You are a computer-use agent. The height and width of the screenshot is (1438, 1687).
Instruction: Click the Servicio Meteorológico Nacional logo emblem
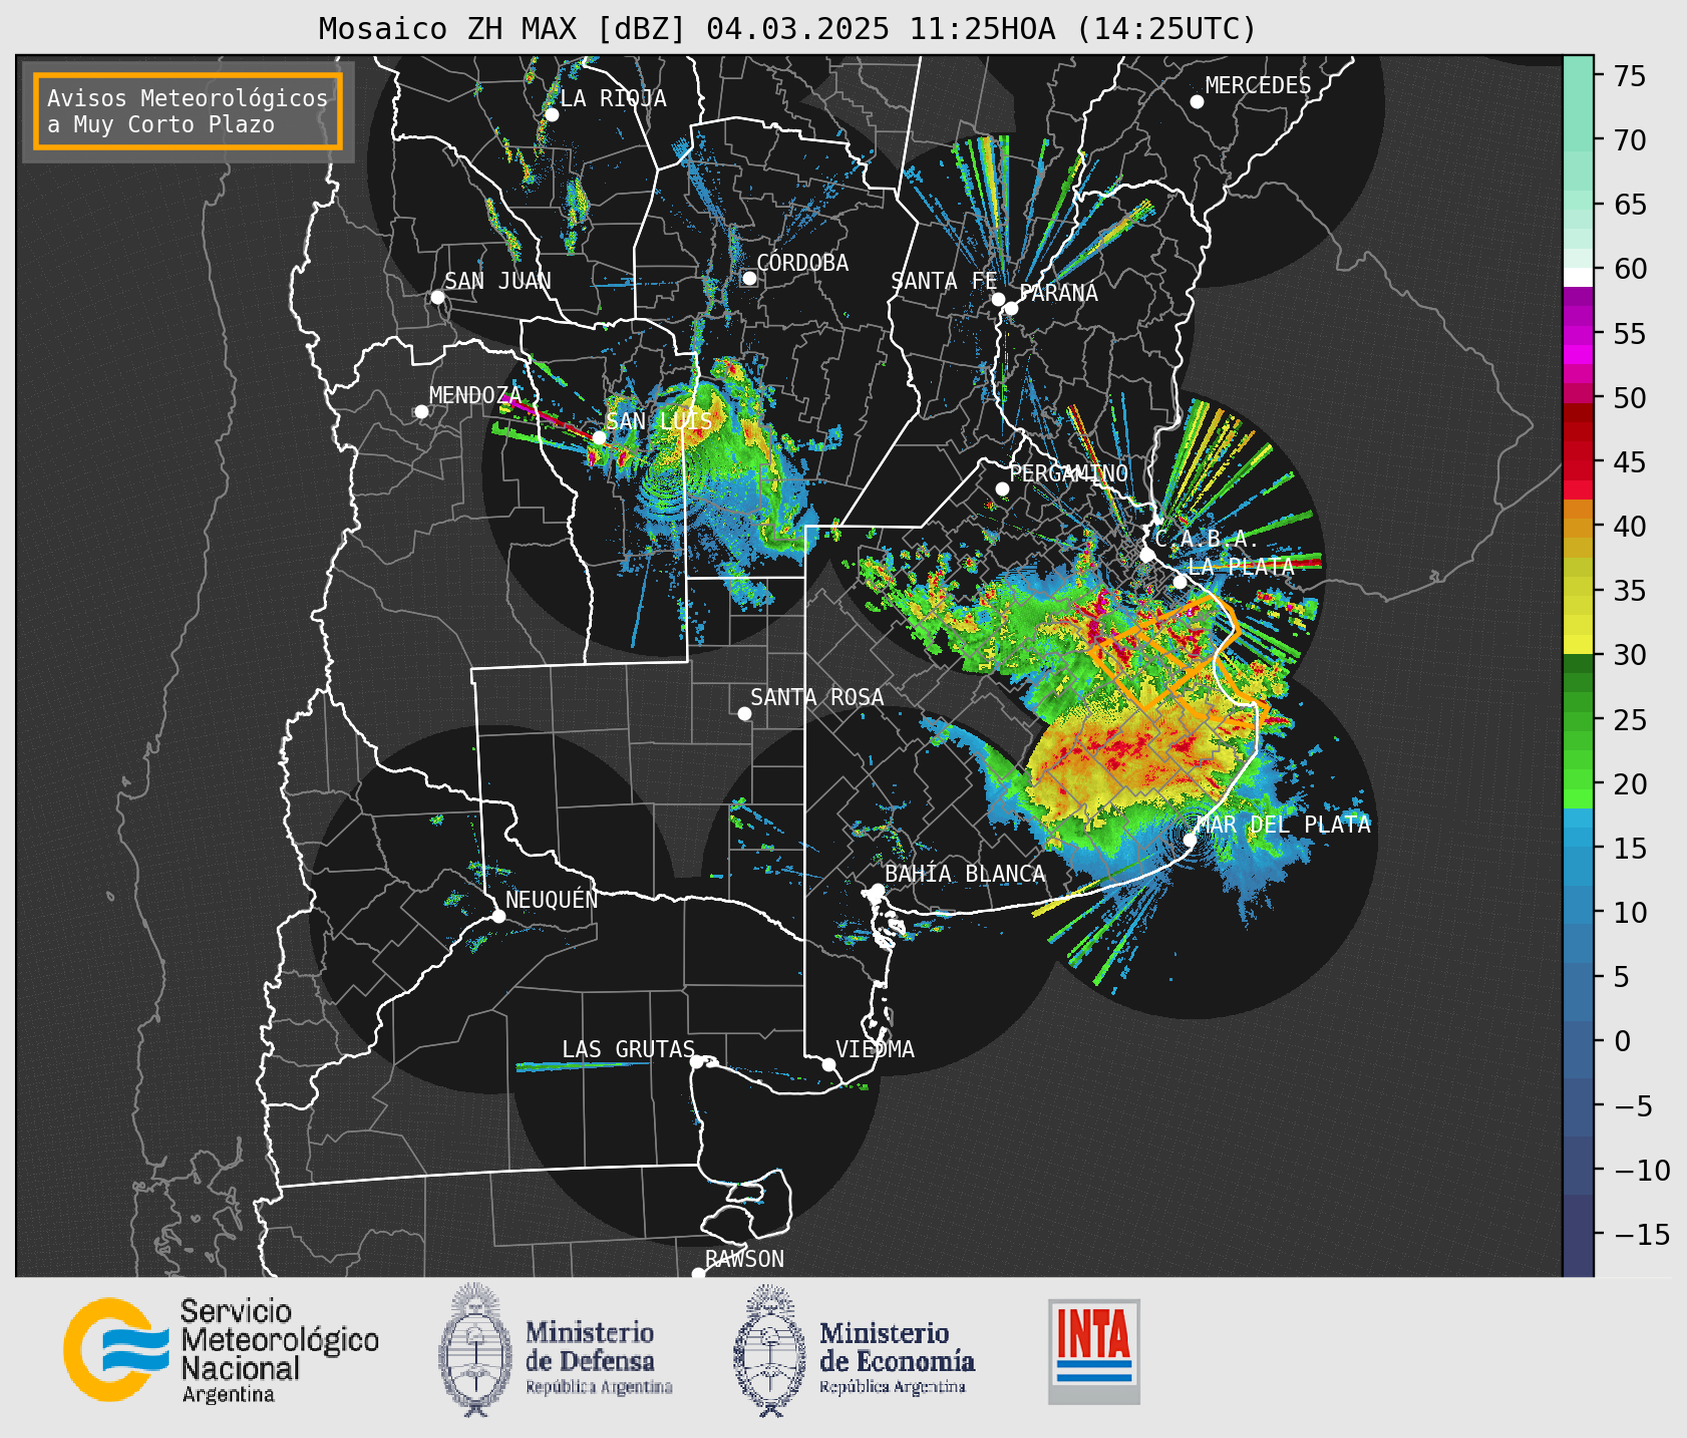click(116, 1349)
